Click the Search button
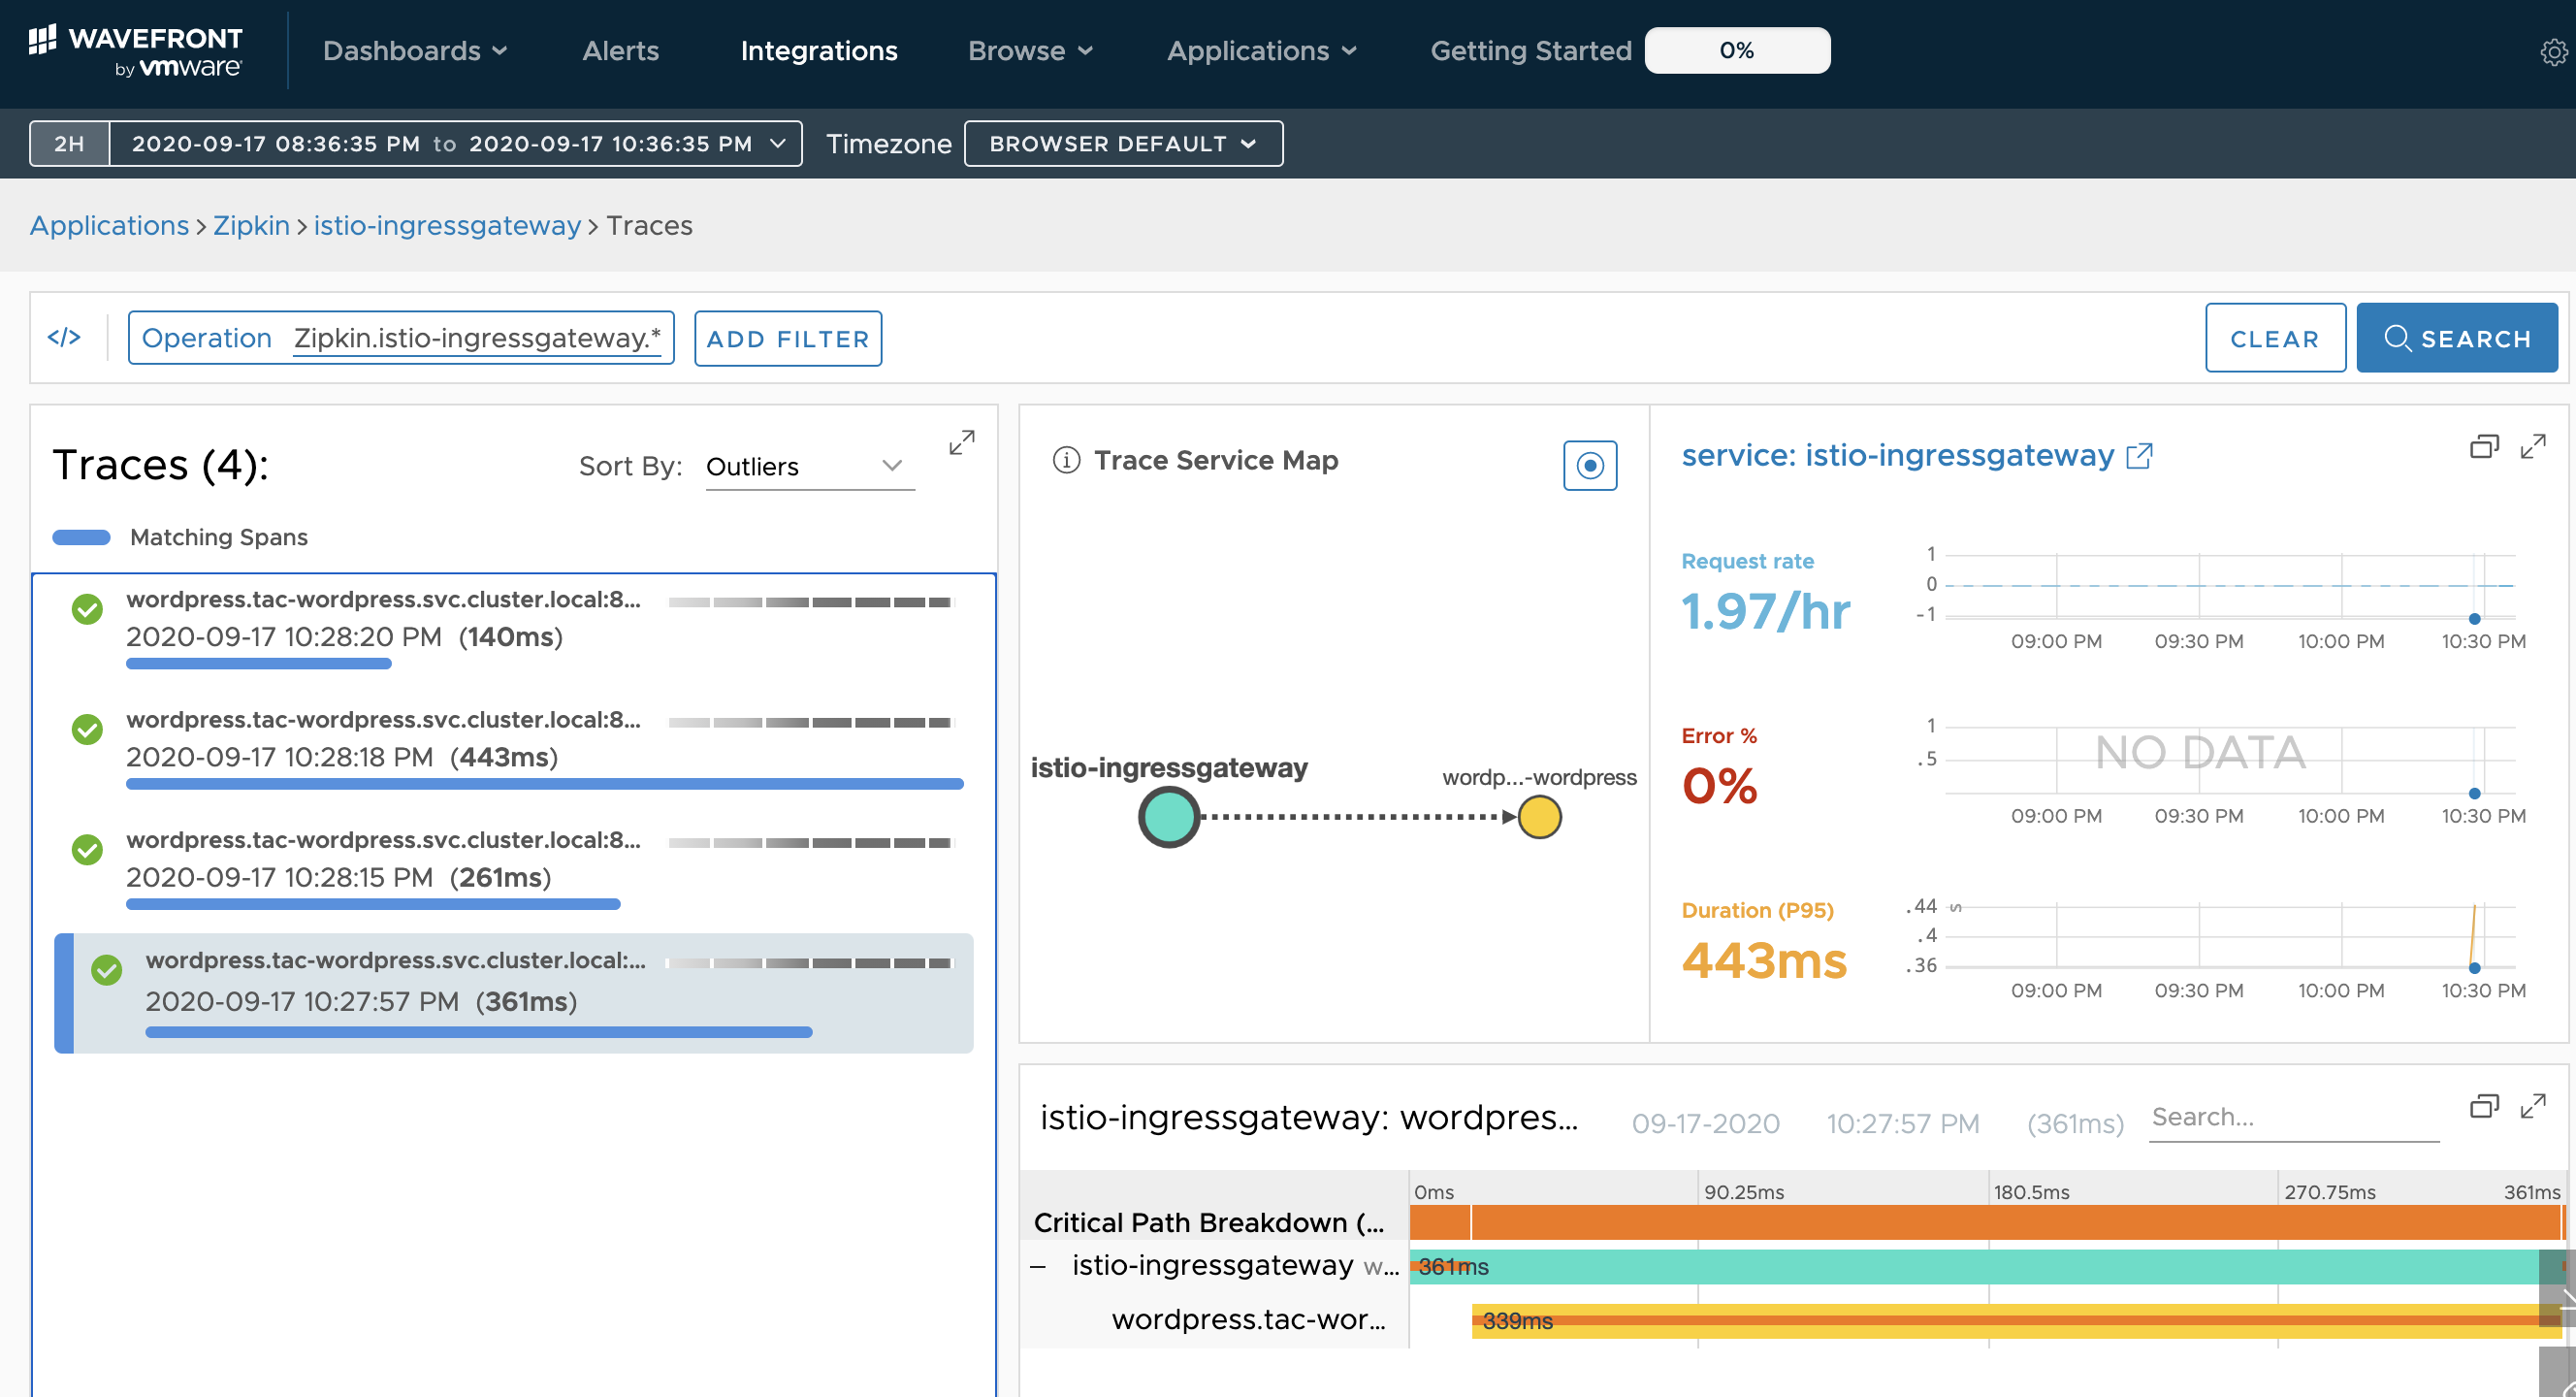2576x1397 pixels. 2456,338
